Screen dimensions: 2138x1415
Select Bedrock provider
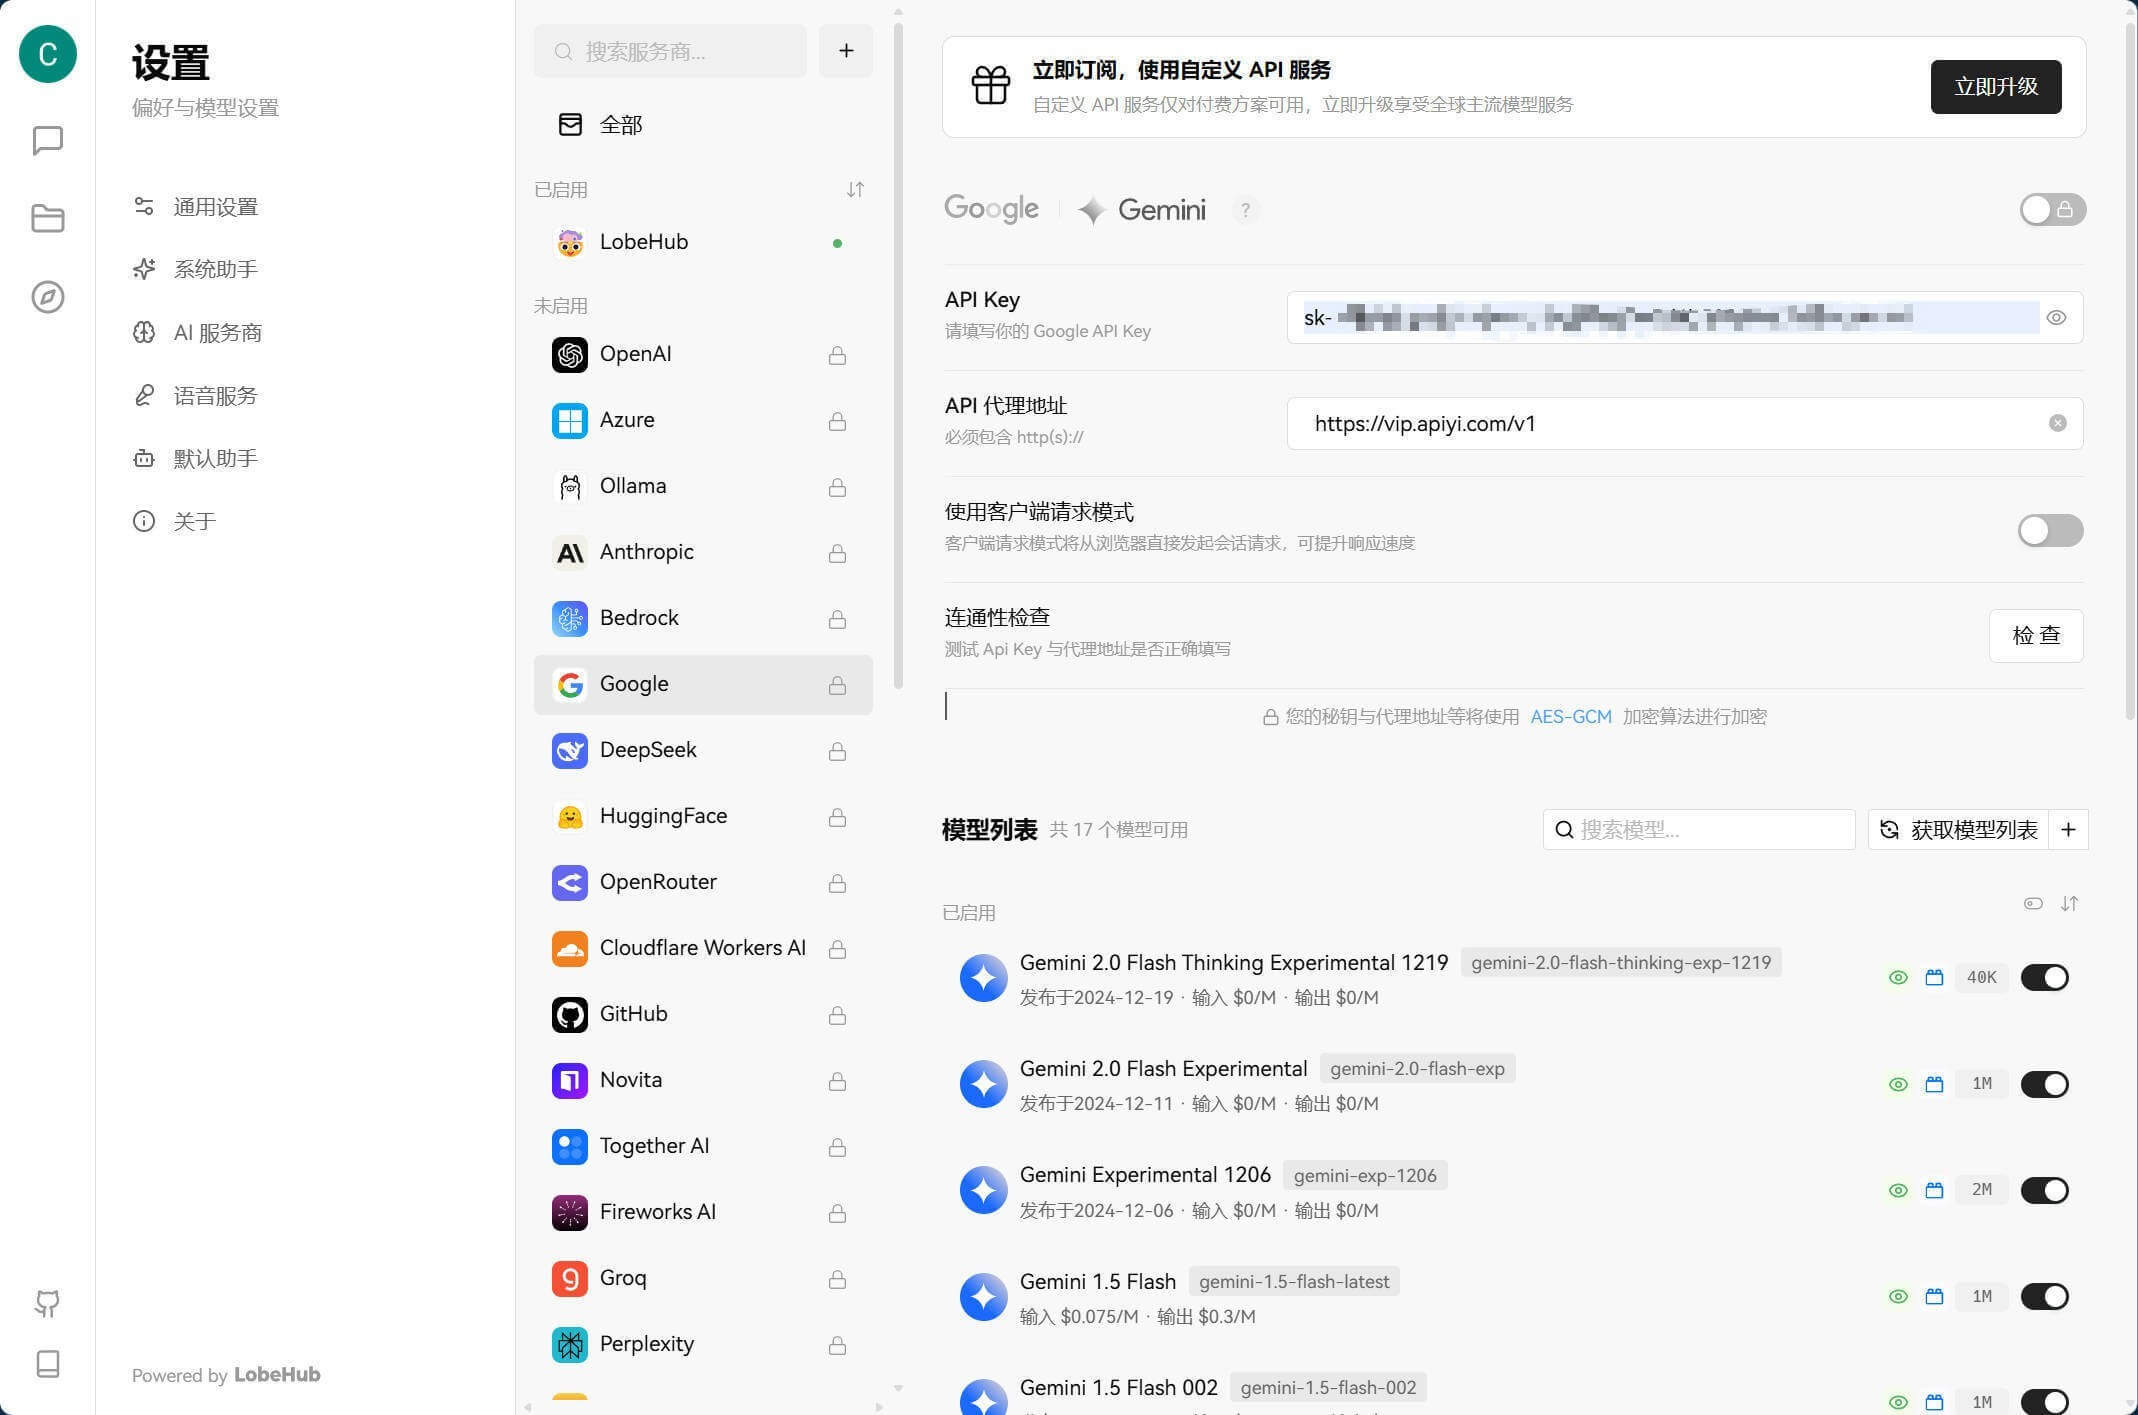pos(703,619)
